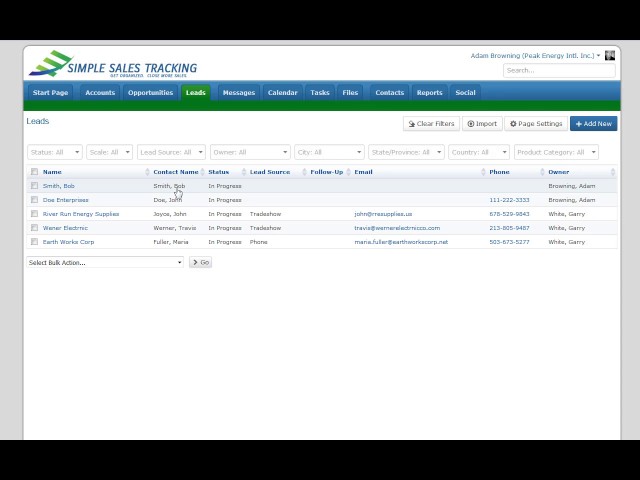Open the Lead Source: All dropdown
The width and height of the screenshot is (640, 480).
[x=171, y=152]
